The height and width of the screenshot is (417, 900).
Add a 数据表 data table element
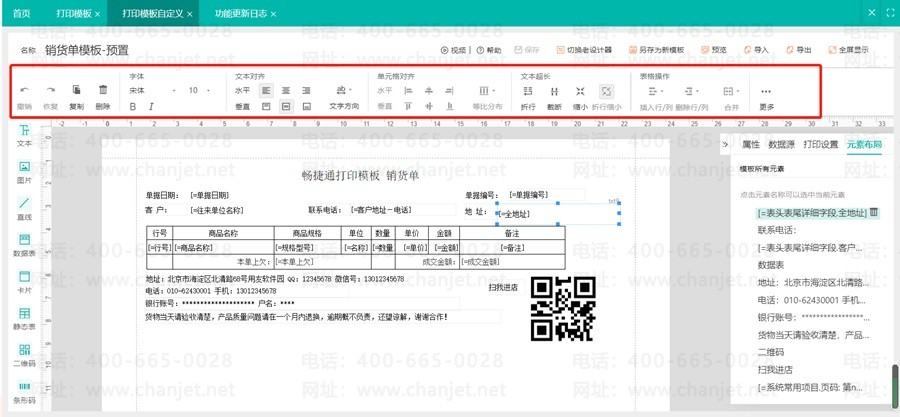[x=25, y=245]
